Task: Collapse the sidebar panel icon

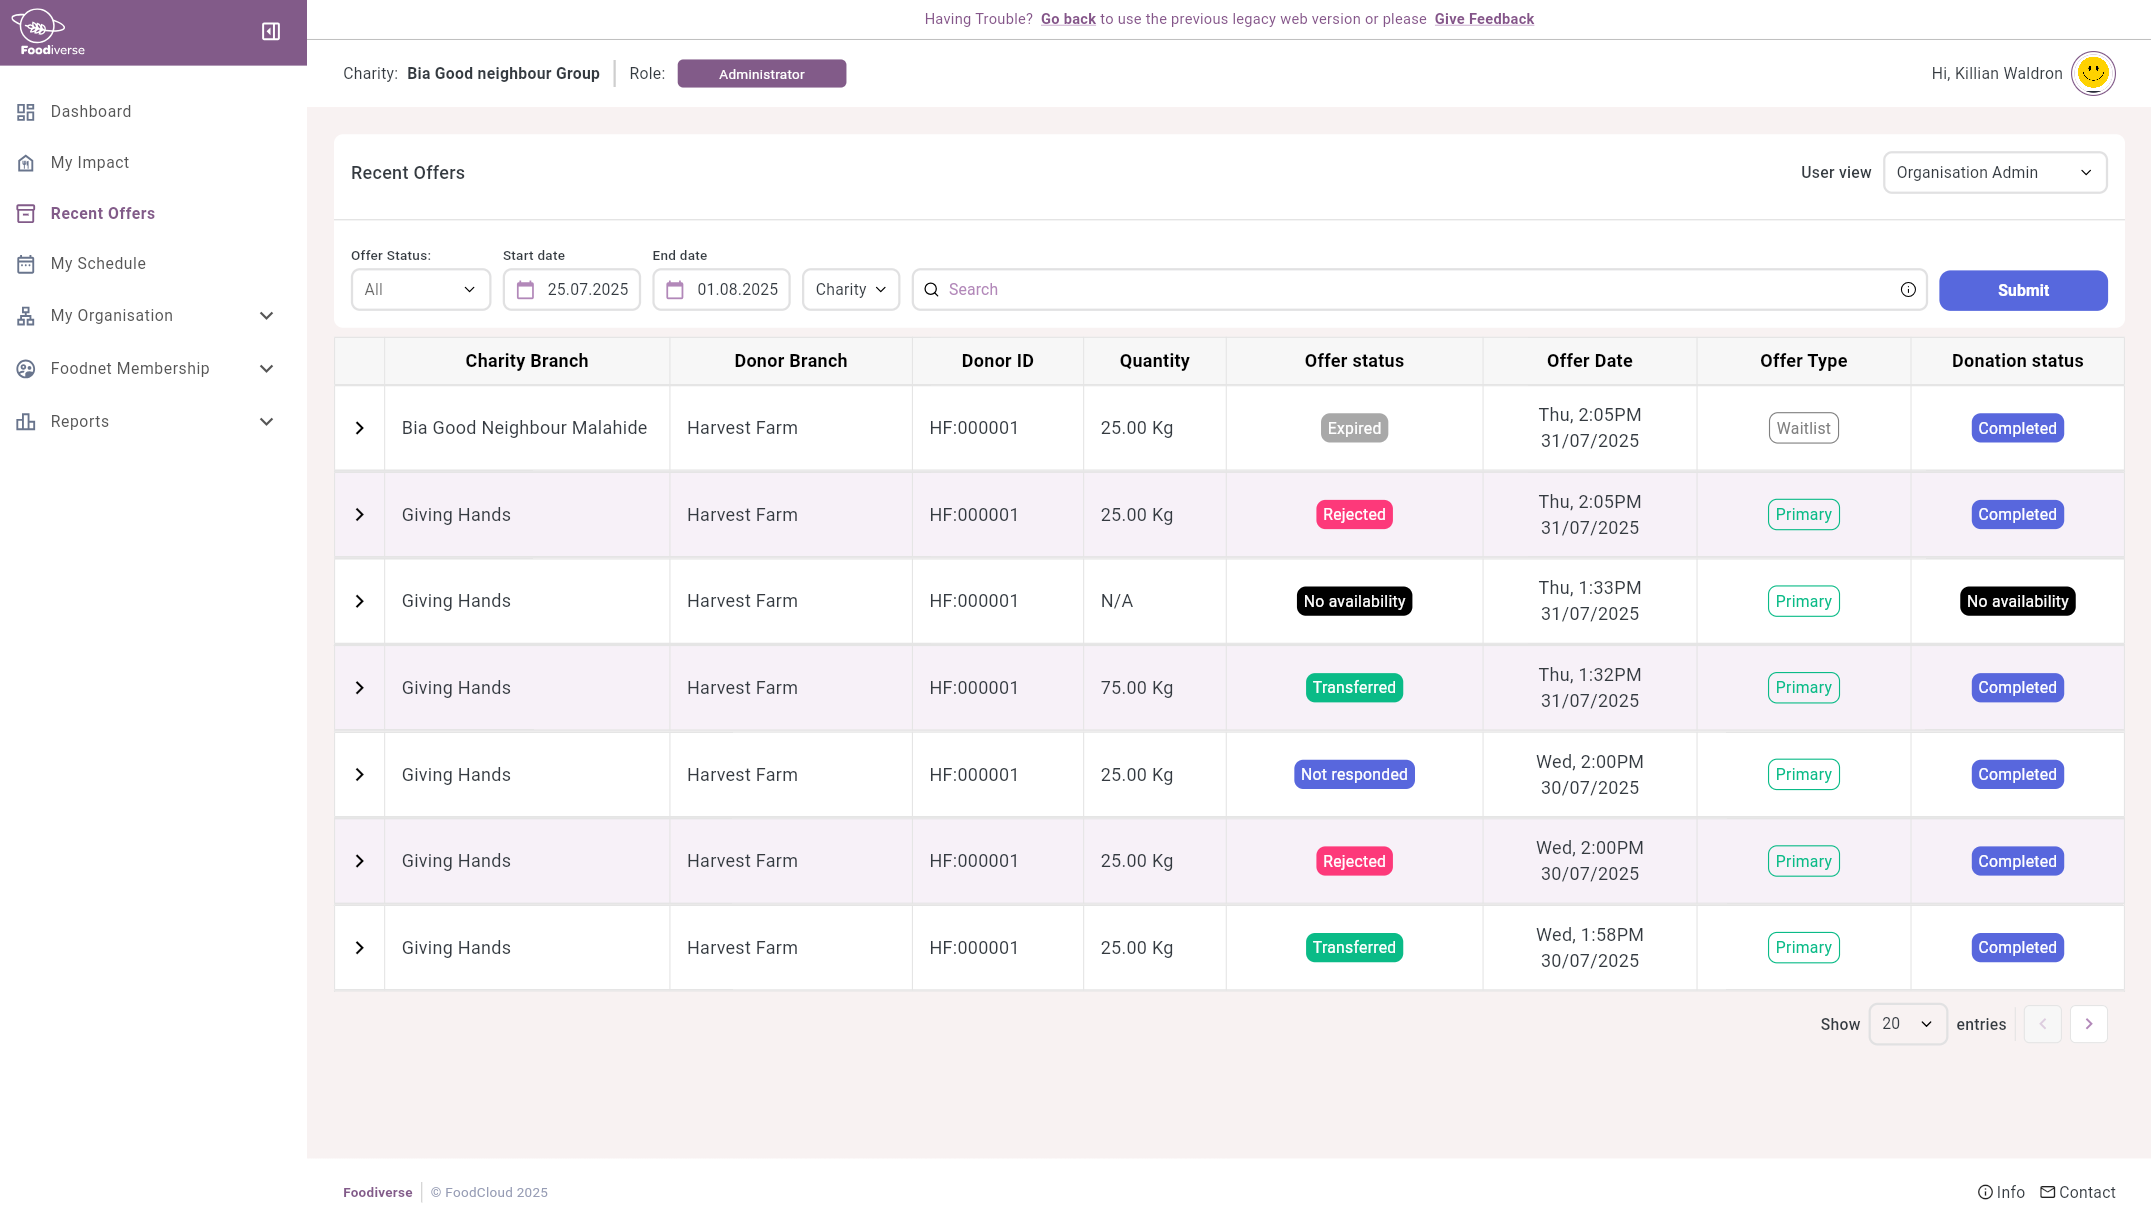Action: tap(270, 32)
